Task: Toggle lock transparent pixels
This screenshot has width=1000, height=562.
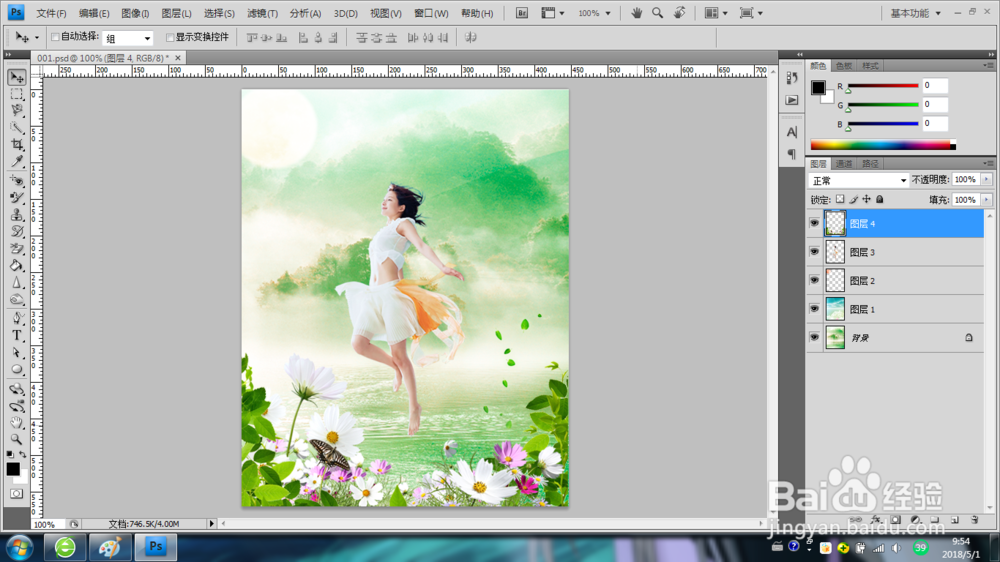Action: (840, 200)
